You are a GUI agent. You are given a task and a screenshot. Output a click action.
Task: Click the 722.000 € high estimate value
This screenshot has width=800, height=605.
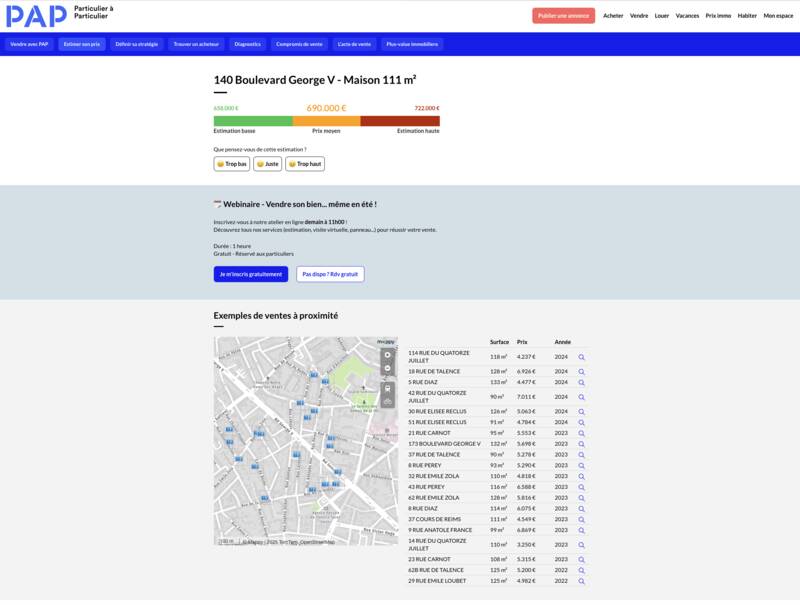[x=427, y=108]
